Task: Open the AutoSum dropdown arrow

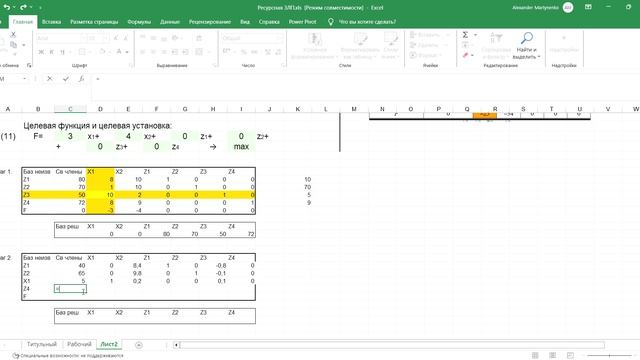Action: 475,35
